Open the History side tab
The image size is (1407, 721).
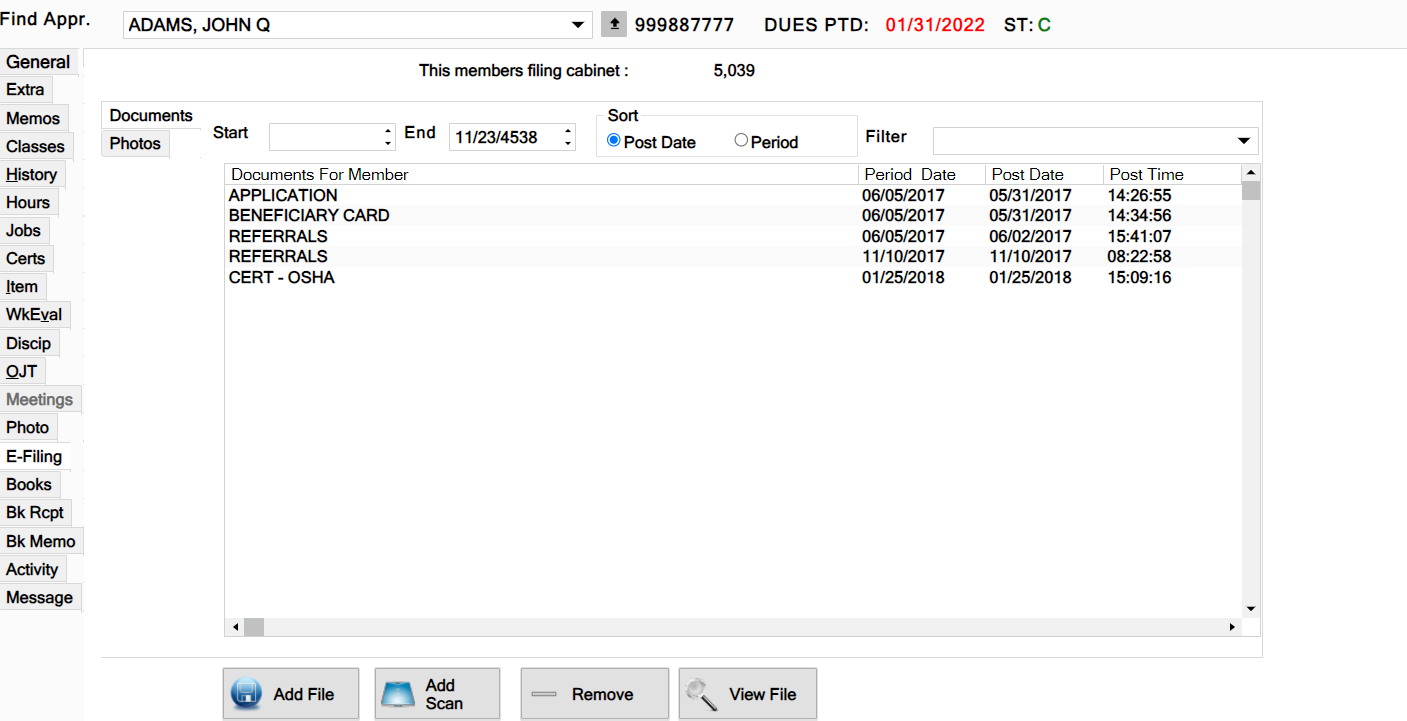tap(31, 175)
